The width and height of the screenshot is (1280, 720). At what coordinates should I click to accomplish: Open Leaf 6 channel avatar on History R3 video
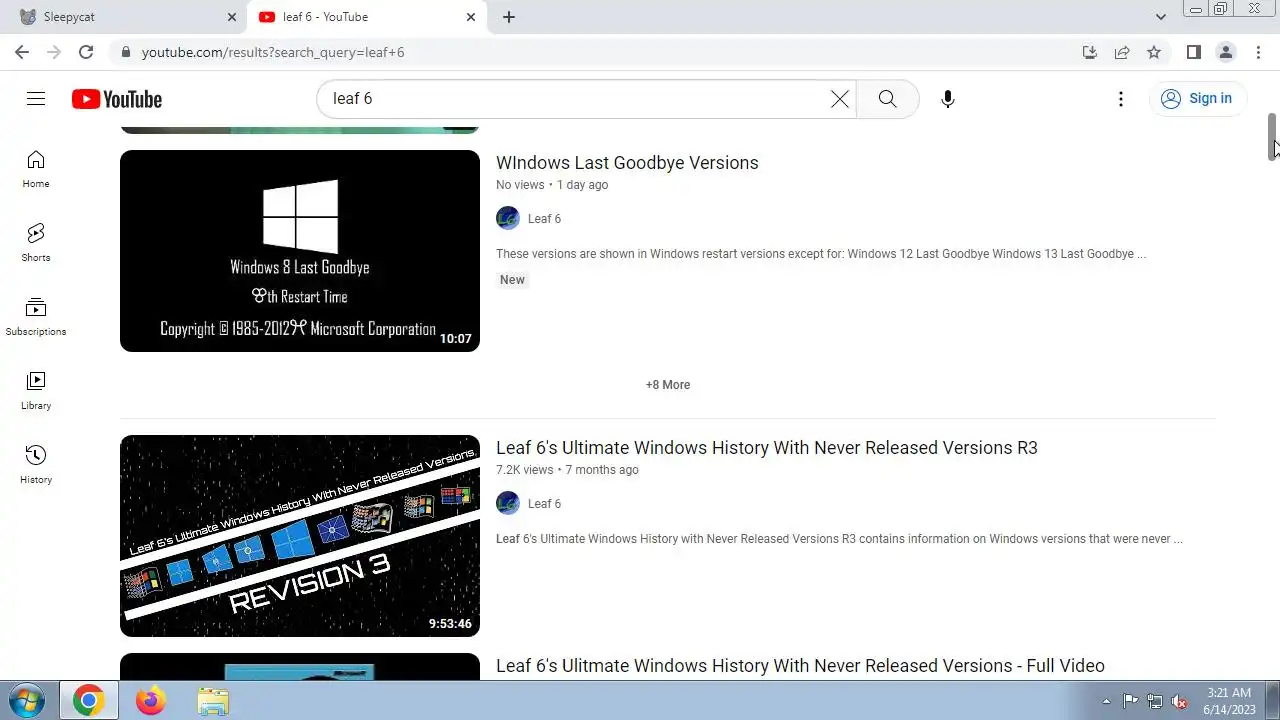pos(508,503)
